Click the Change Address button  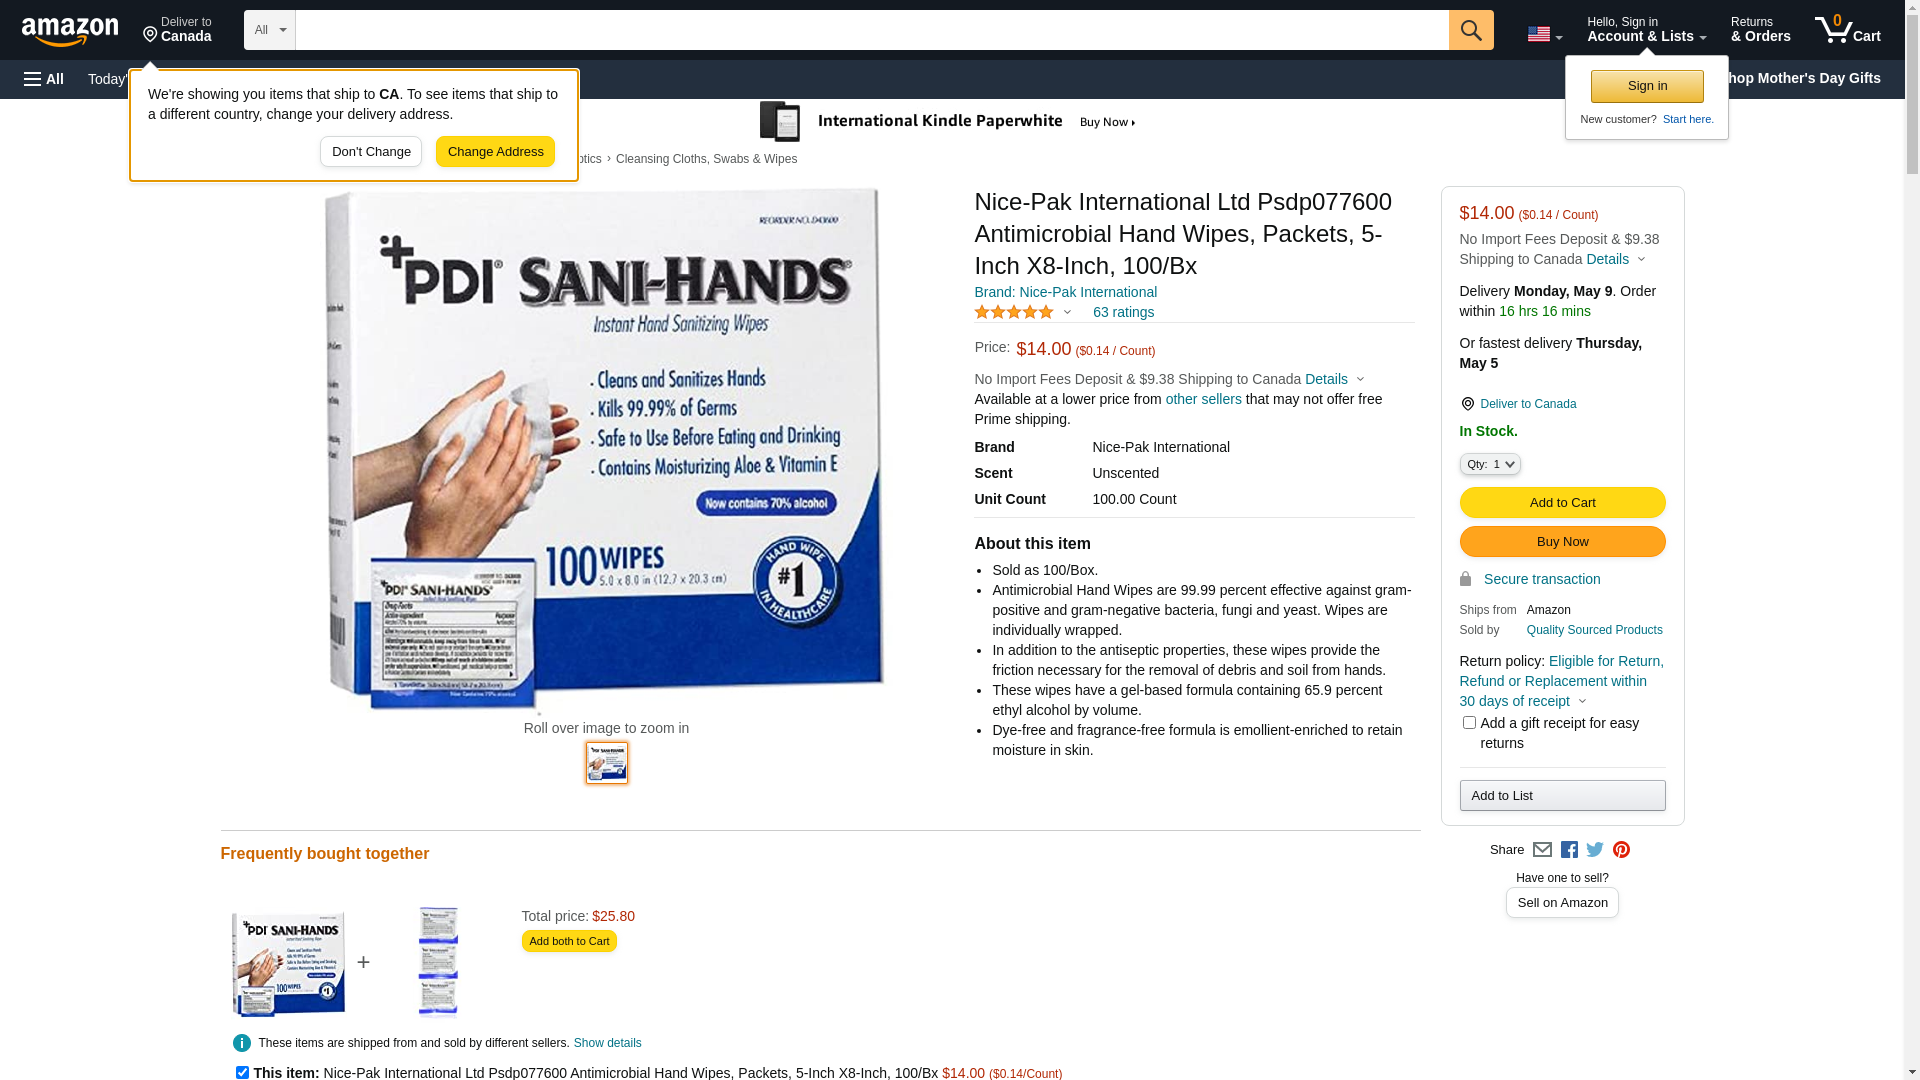coord(495,152)
